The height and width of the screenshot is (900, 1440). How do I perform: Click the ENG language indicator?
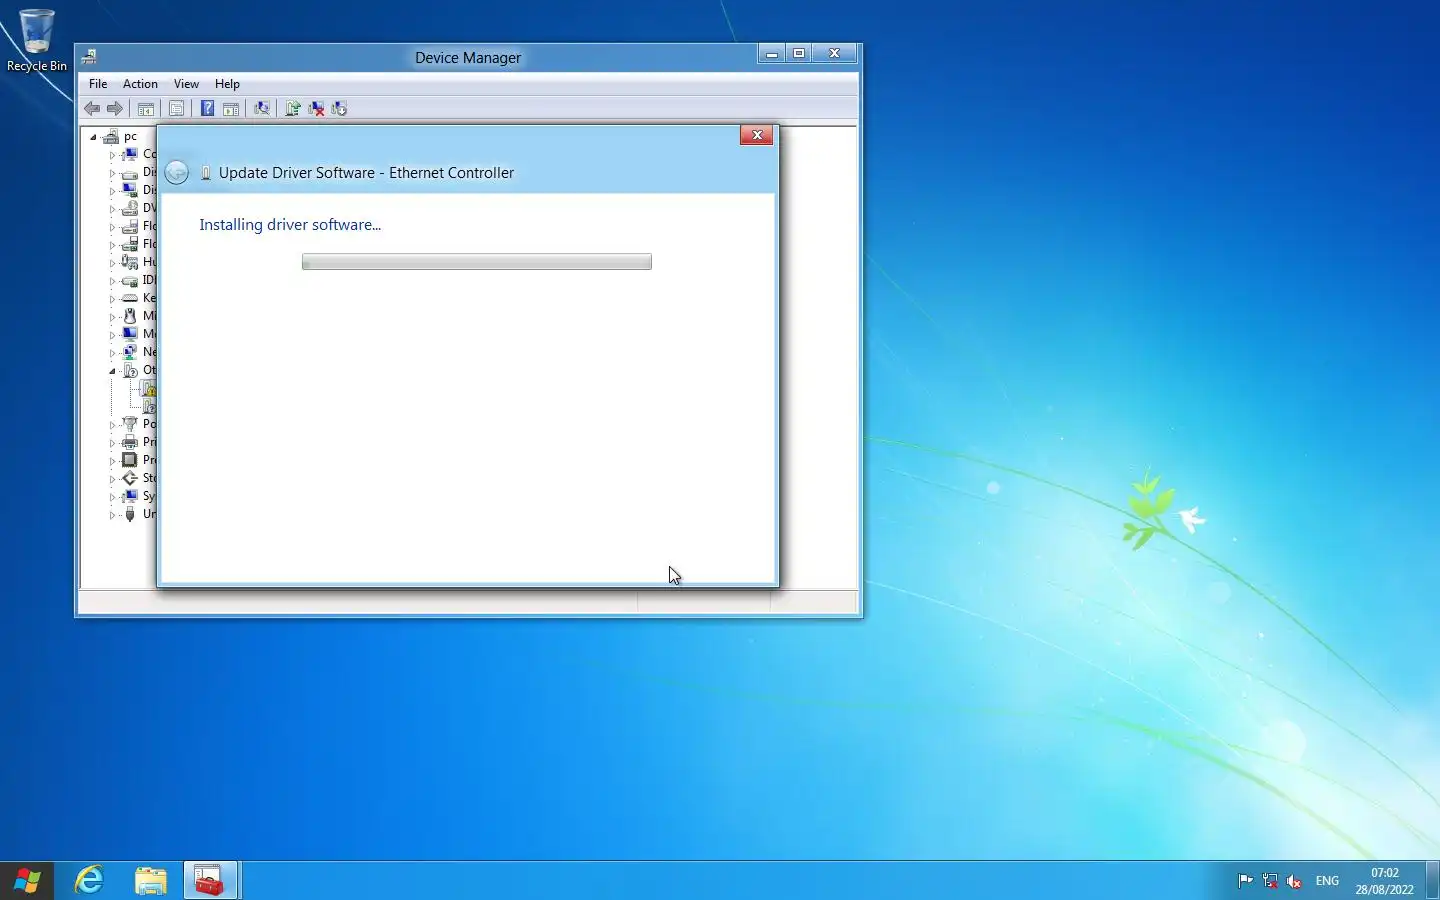(x=1327, y=881)
